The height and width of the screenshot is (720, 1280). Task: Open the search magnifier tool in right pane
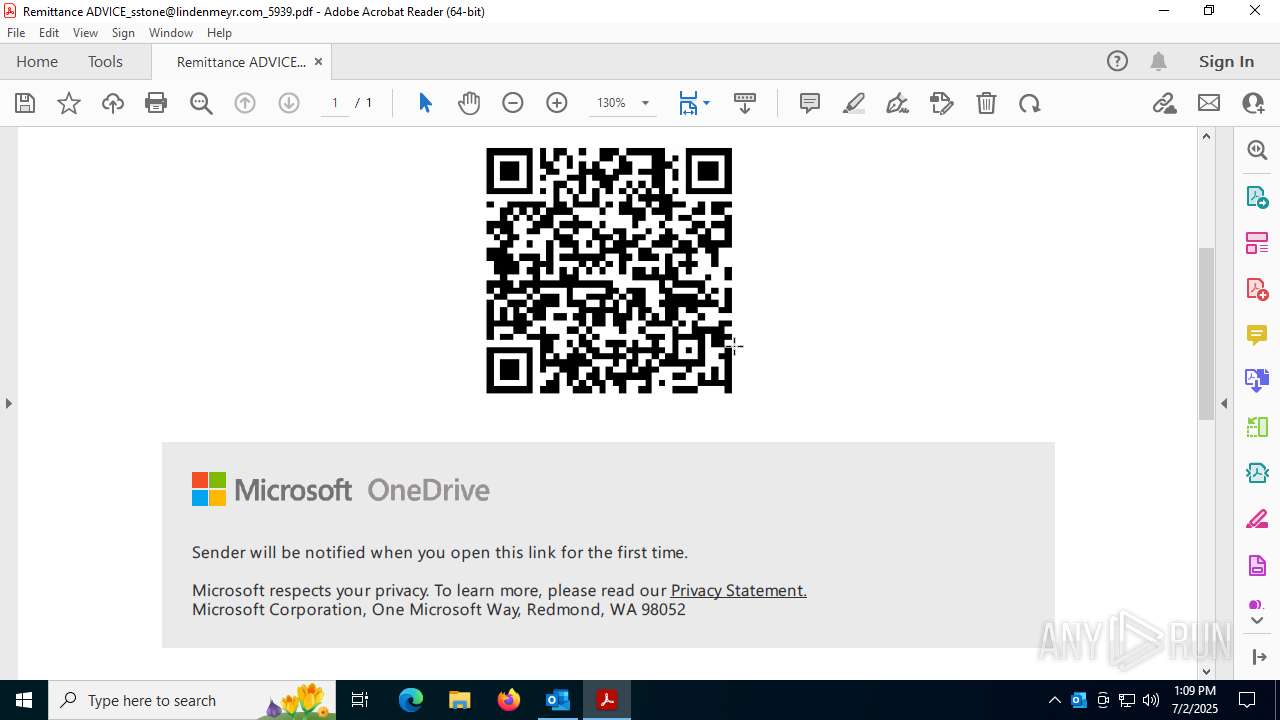click(x=1257, y=150)
